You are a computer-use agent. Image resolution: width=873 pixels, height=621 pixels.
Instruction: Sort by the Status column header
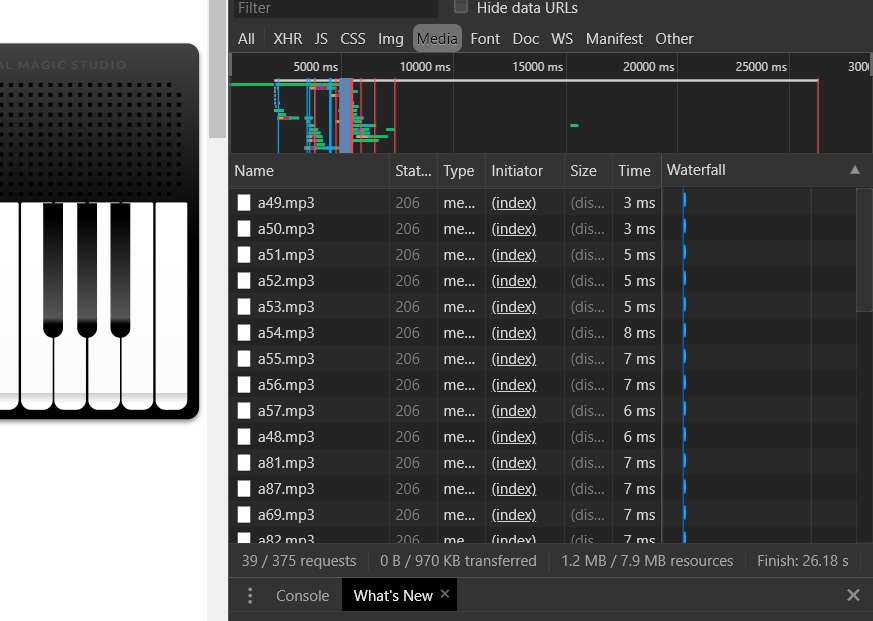click(x=413, y=170)
